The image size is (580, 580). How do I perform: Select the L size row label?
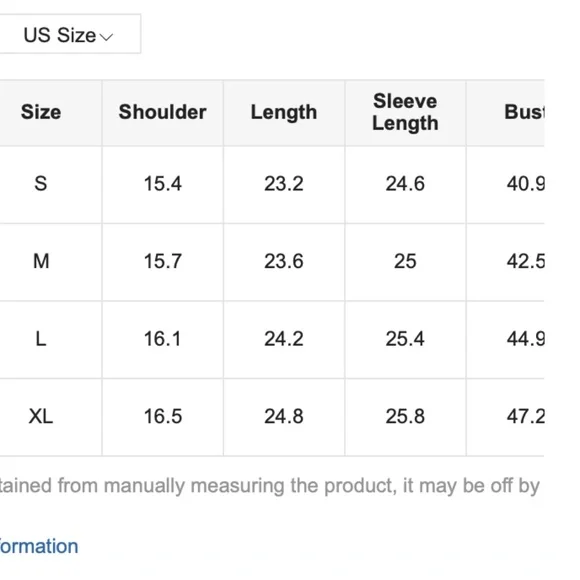tap(41, 339)
